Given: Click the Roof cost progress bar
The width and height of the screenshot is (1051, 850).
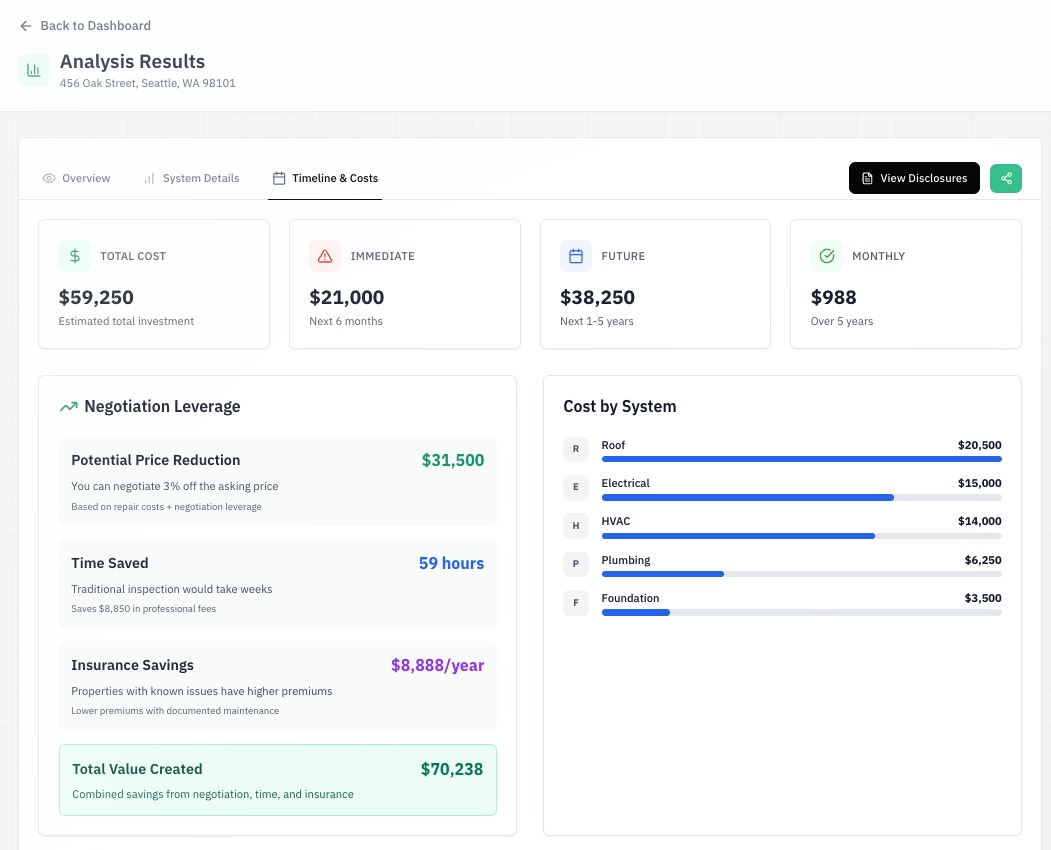Looking at the screenshot, I should click(x=800, y=459).
